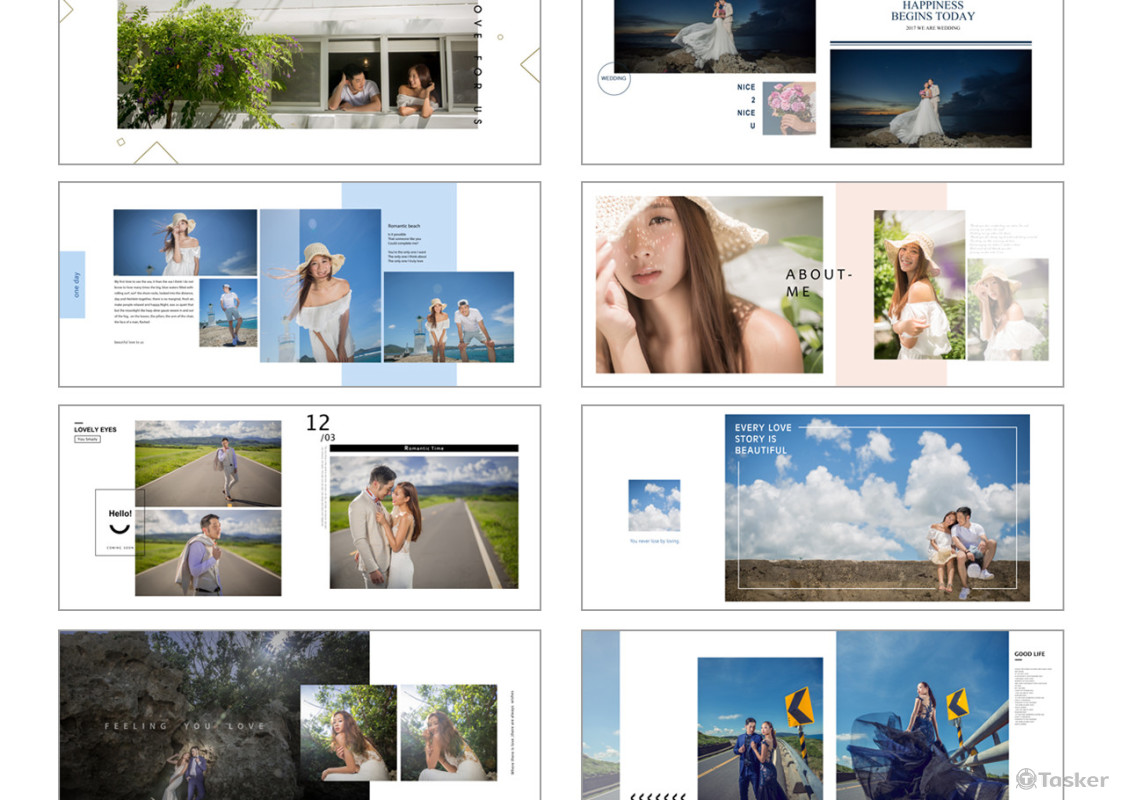Click the 12/03 date label

tap(319, 426)
